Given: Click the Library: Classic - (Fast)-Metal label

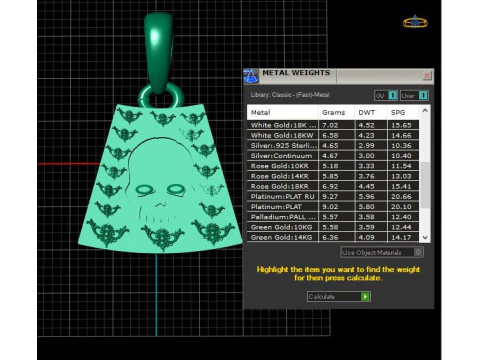Looking at the screenshot, I should click(x=290, y=95).
